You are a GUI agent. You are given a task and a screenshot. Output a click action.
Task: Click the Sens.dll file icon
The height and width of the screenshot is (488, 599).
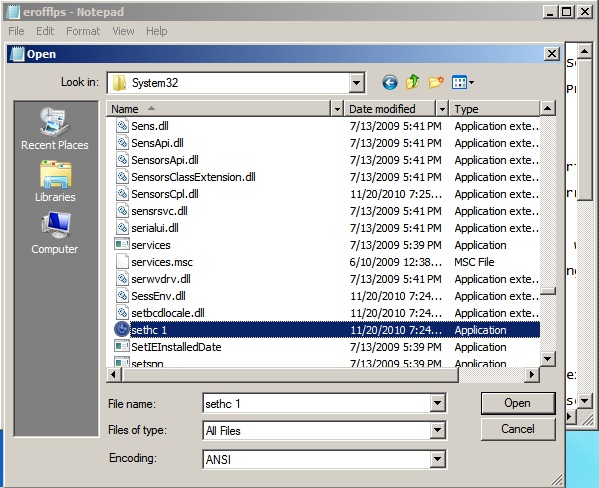(x=122, y=126)
